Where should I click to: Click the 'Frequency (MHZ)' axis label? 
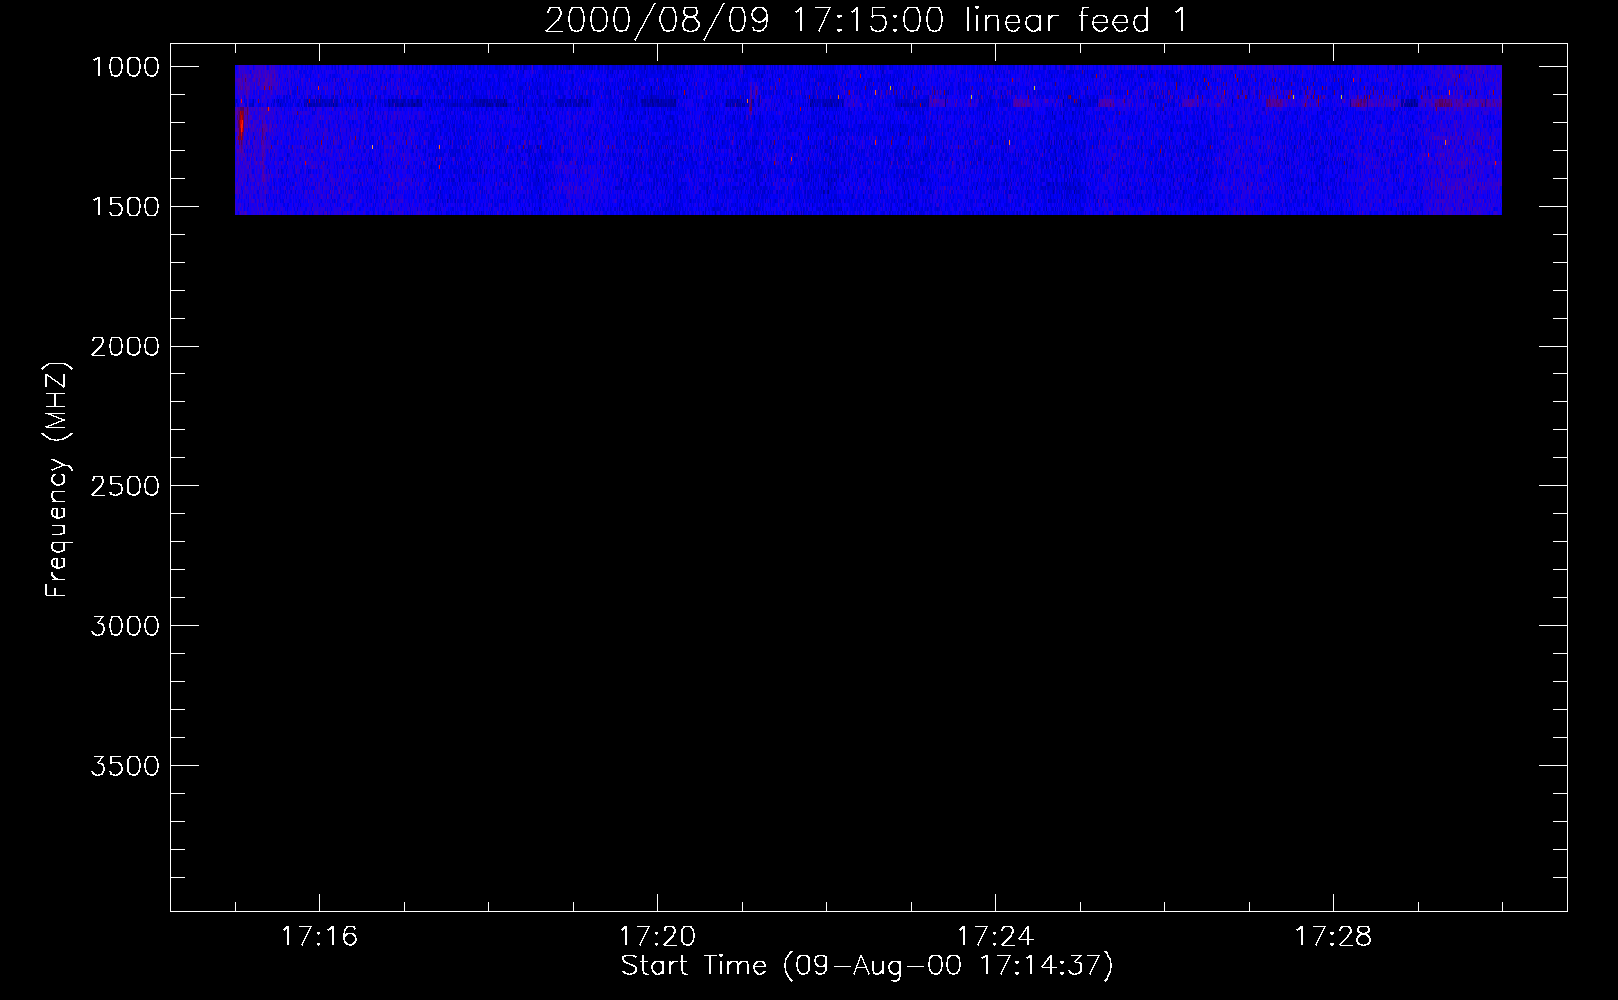tap(57, 480)
